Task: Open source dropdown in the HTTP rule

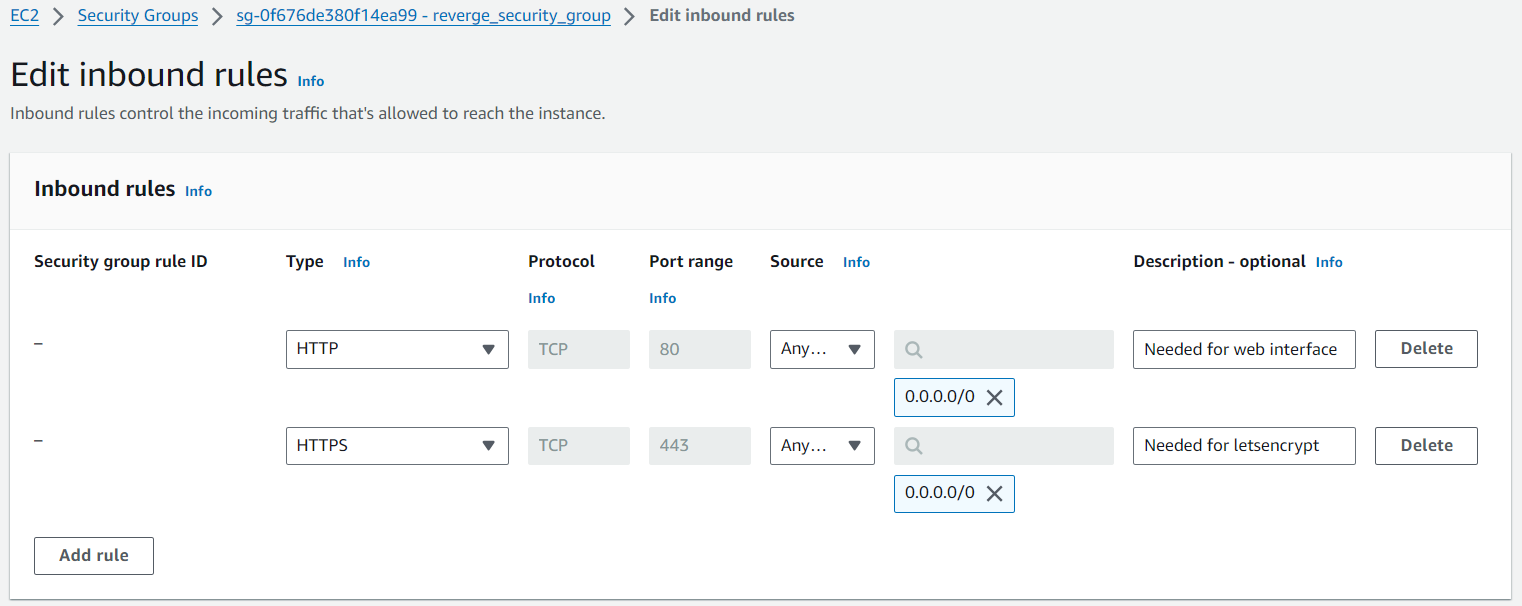Action: (x=822, y=349)
